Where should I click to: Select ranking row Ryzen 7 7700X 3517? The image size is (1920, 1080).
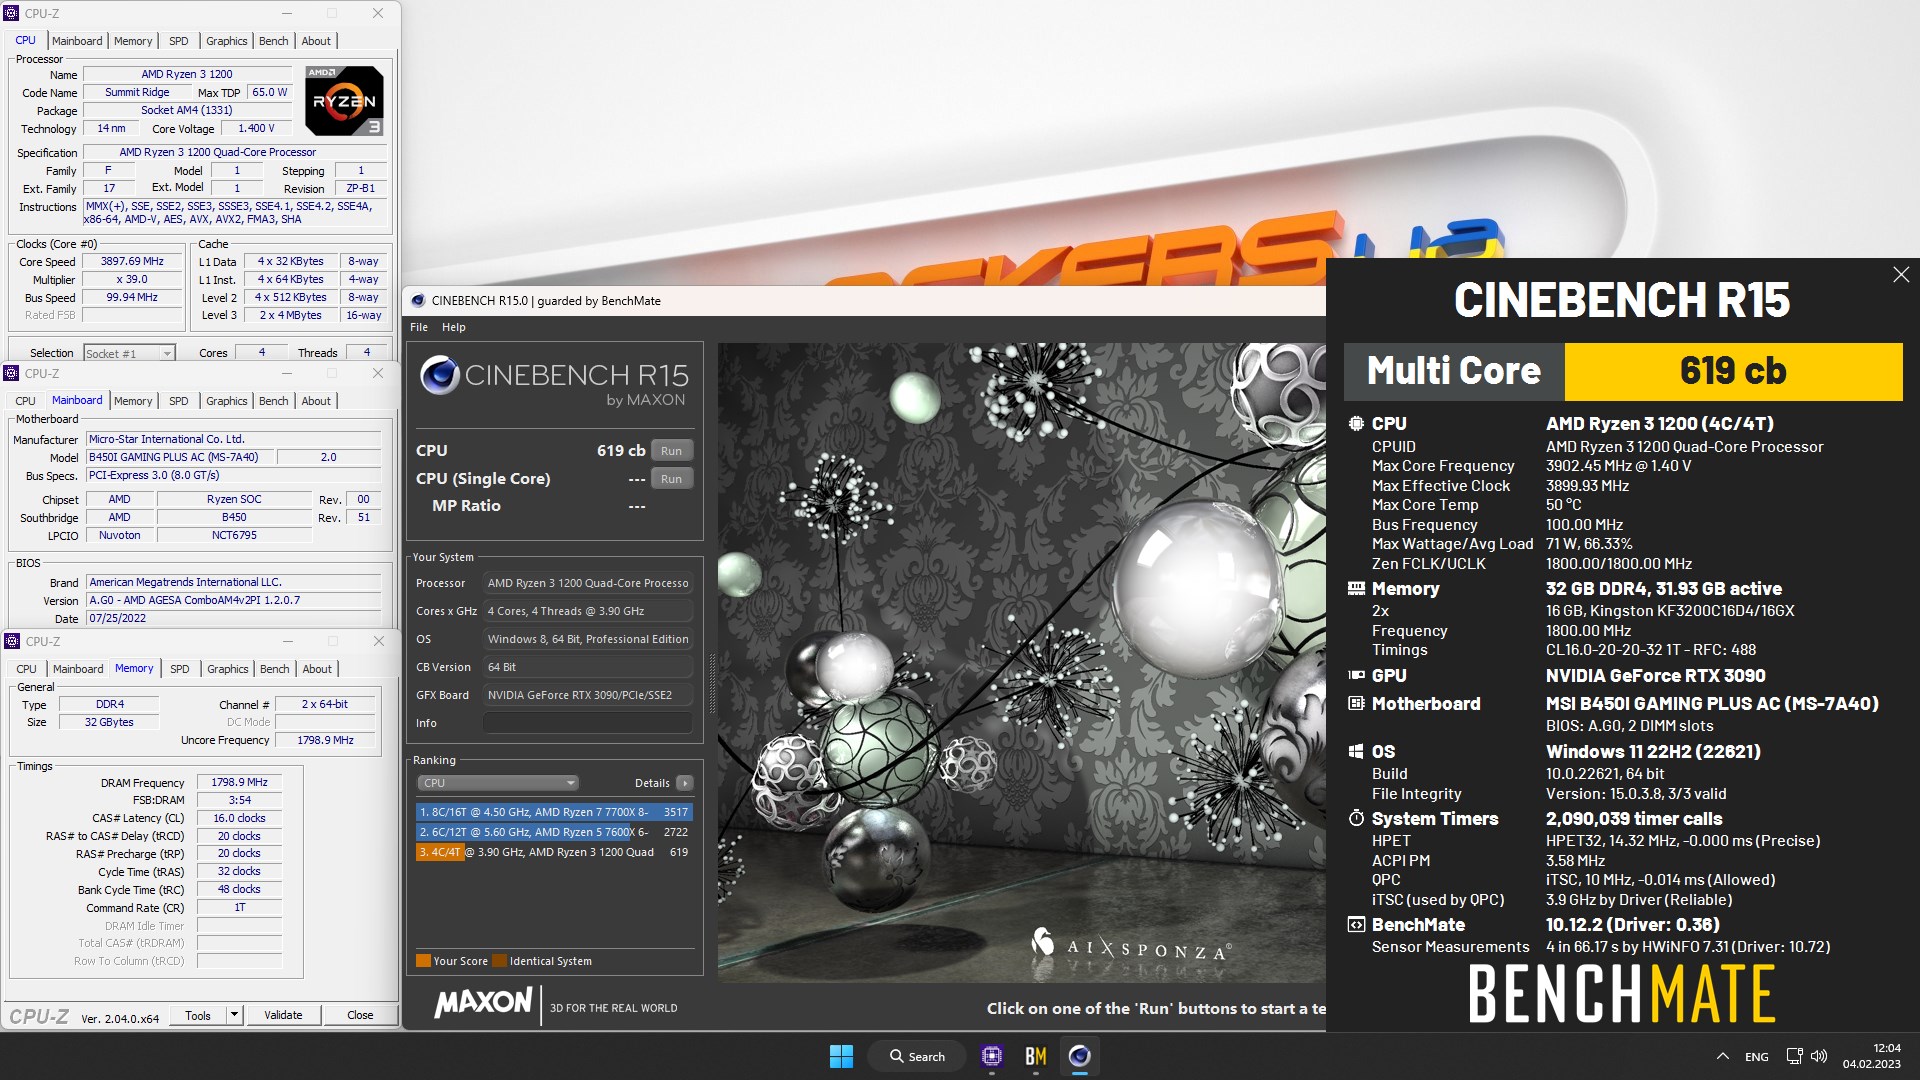[554, 812]
